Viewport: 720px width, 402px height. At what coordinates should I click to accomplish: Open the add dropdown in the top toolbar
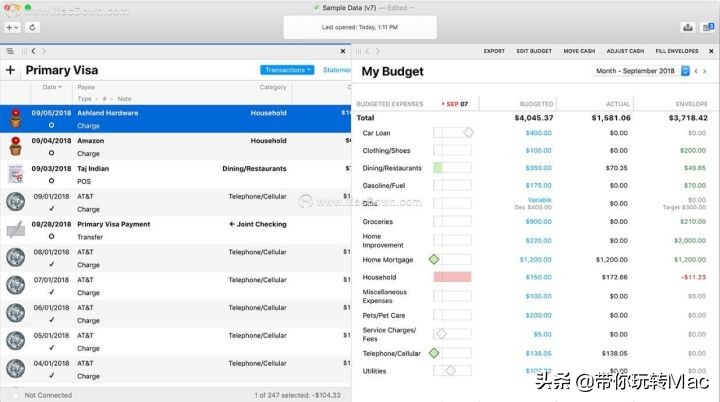[12, 28]
